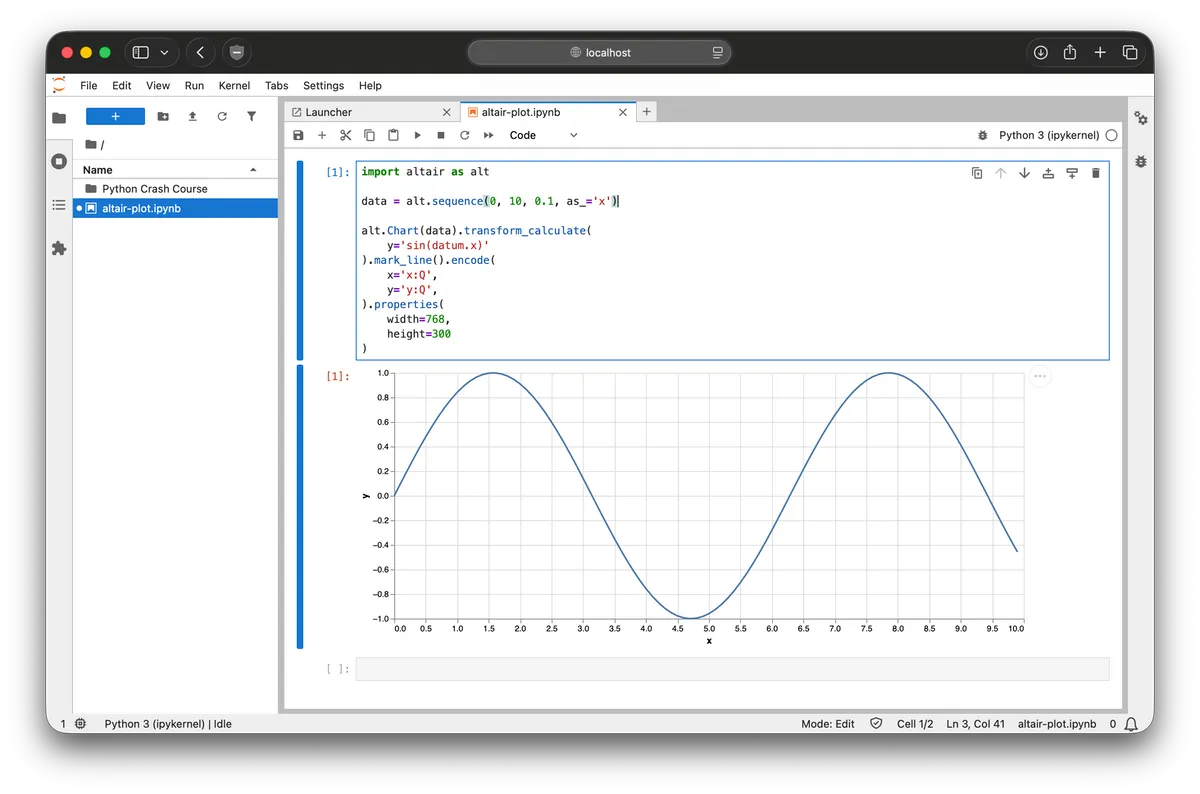The height and width of the screenshot is (794, 1200).
Task: Open Safari share button
Action: [1070, 52]
